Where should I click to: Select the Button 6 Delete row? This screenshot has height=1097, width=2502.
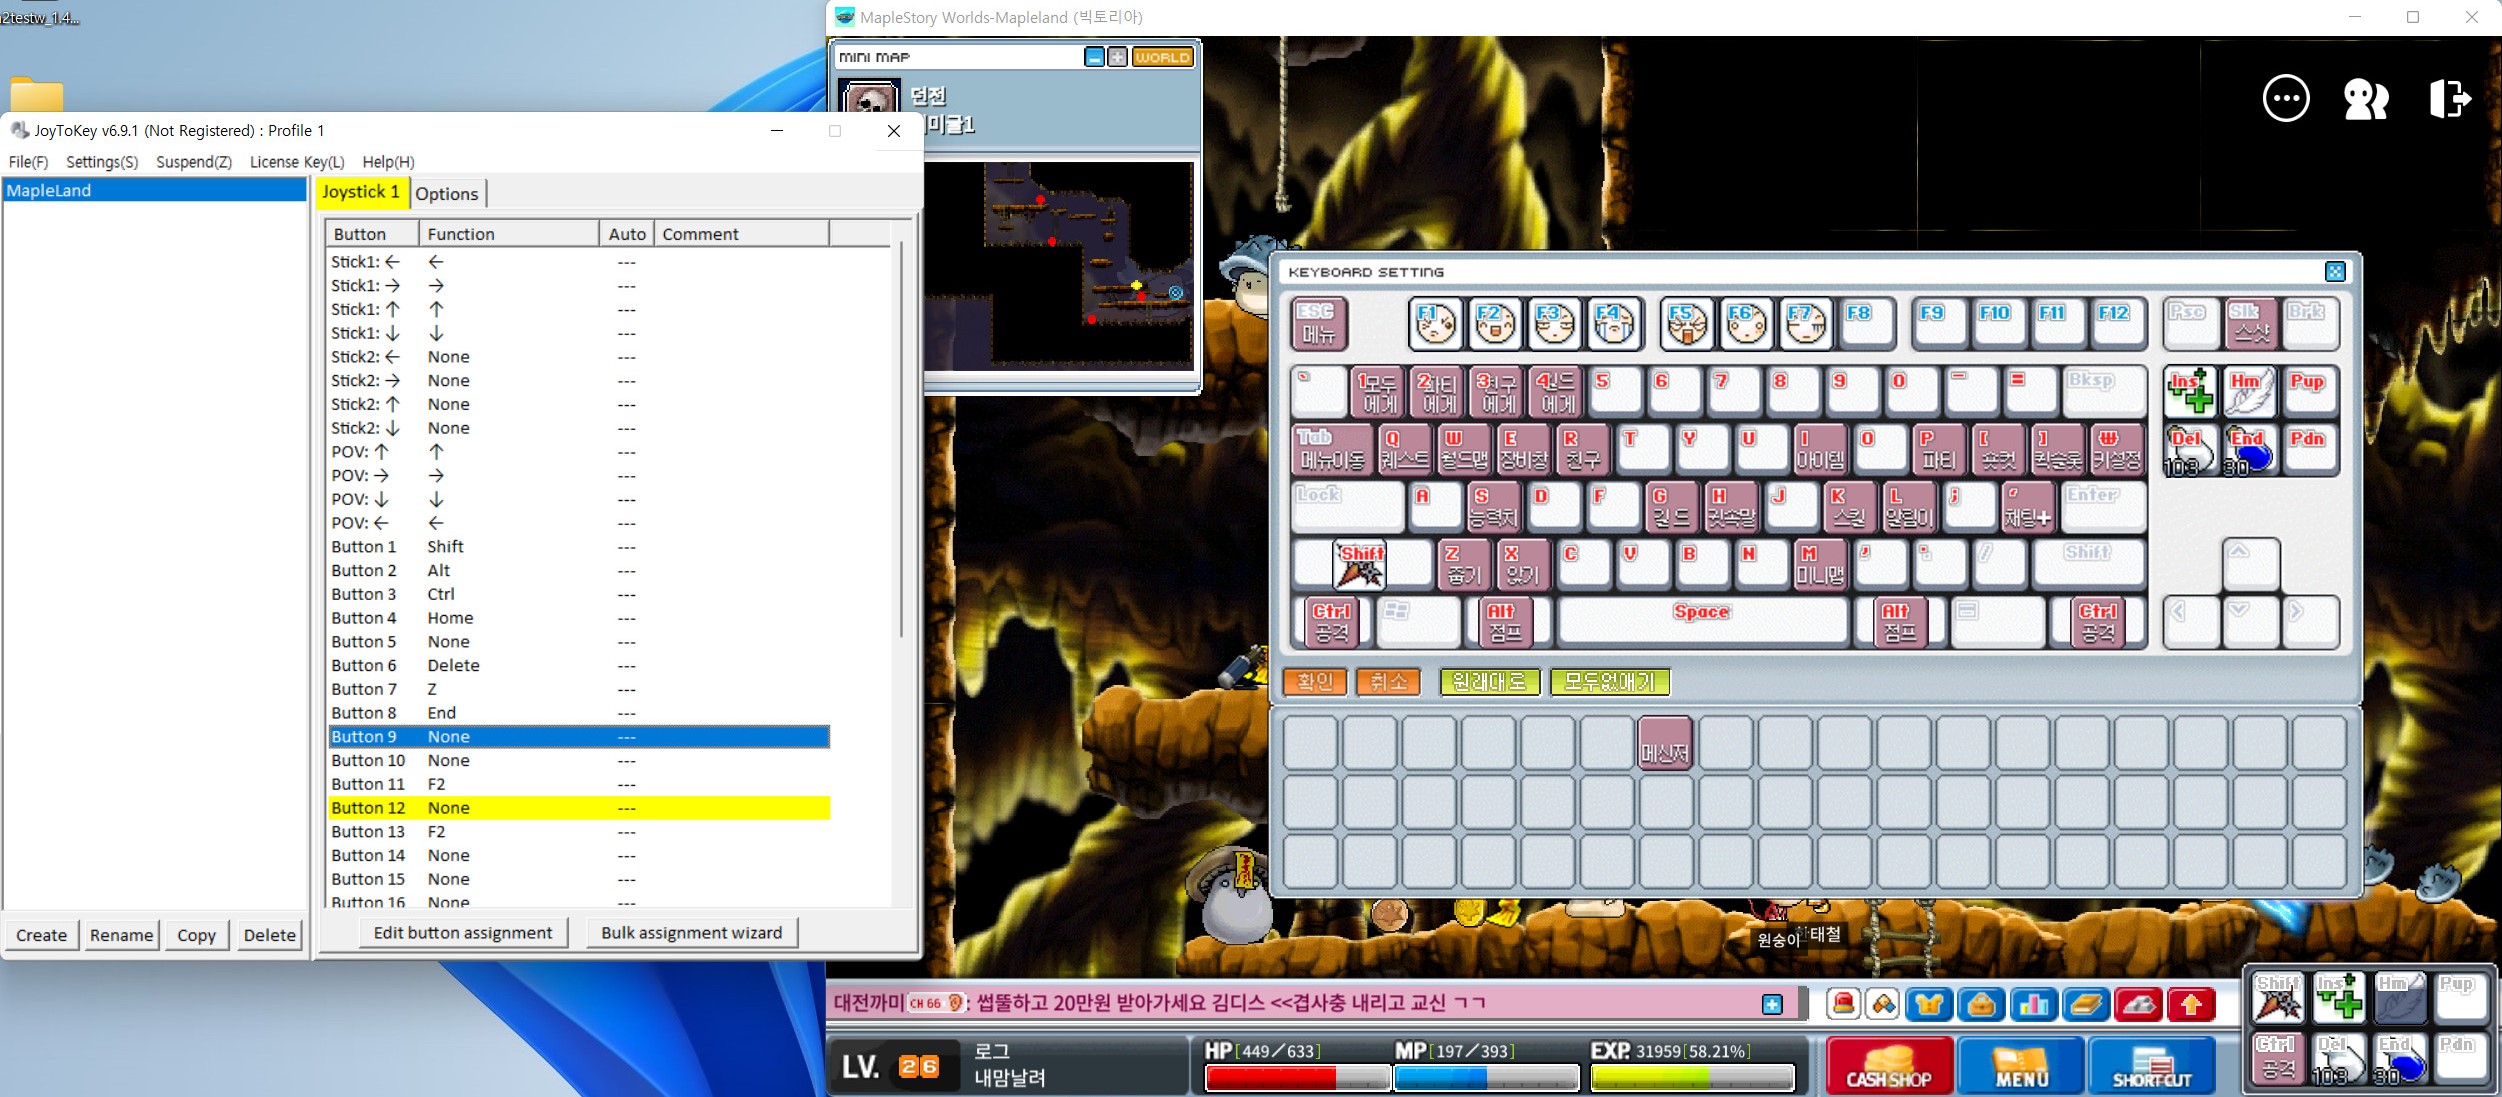tap(579, 666)
